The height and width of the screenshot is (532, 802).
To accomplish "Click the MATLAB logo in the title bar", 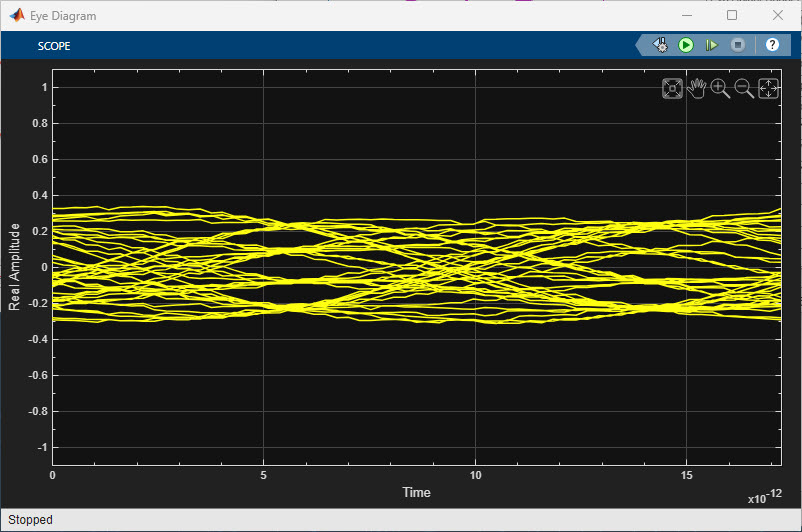I will coord(16,16).
